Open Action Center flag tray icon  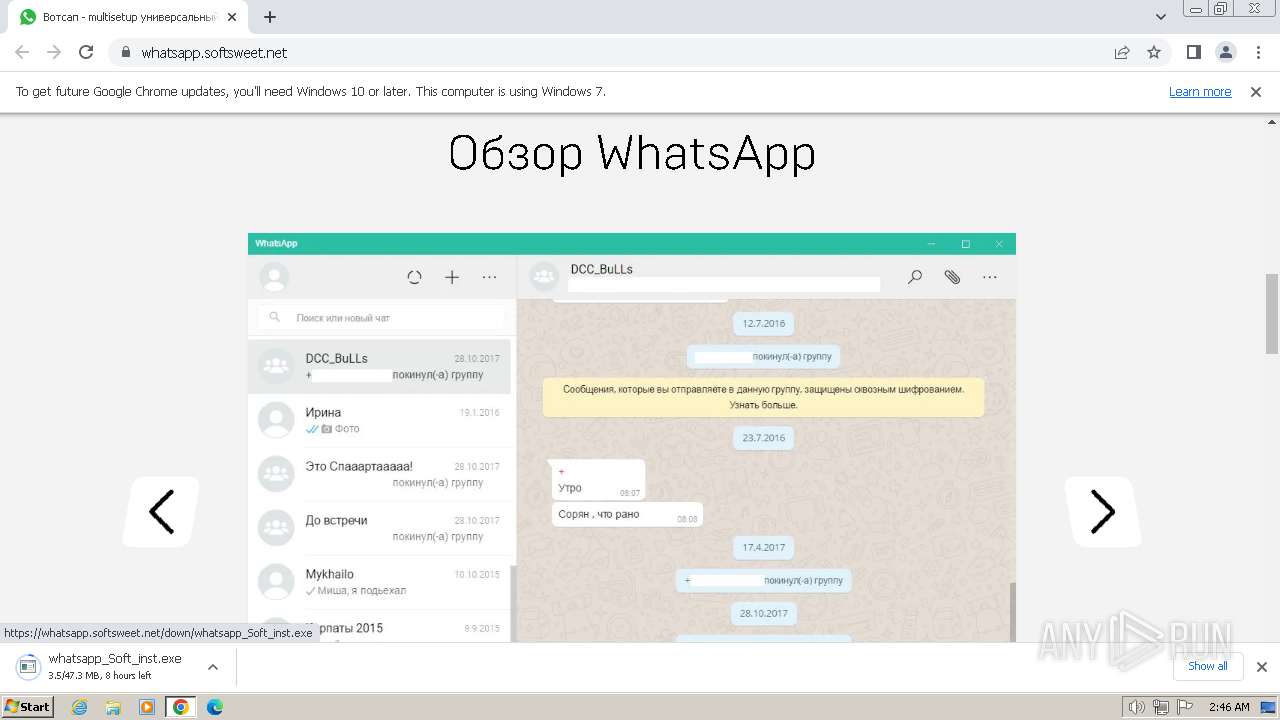click(1184, 707)
